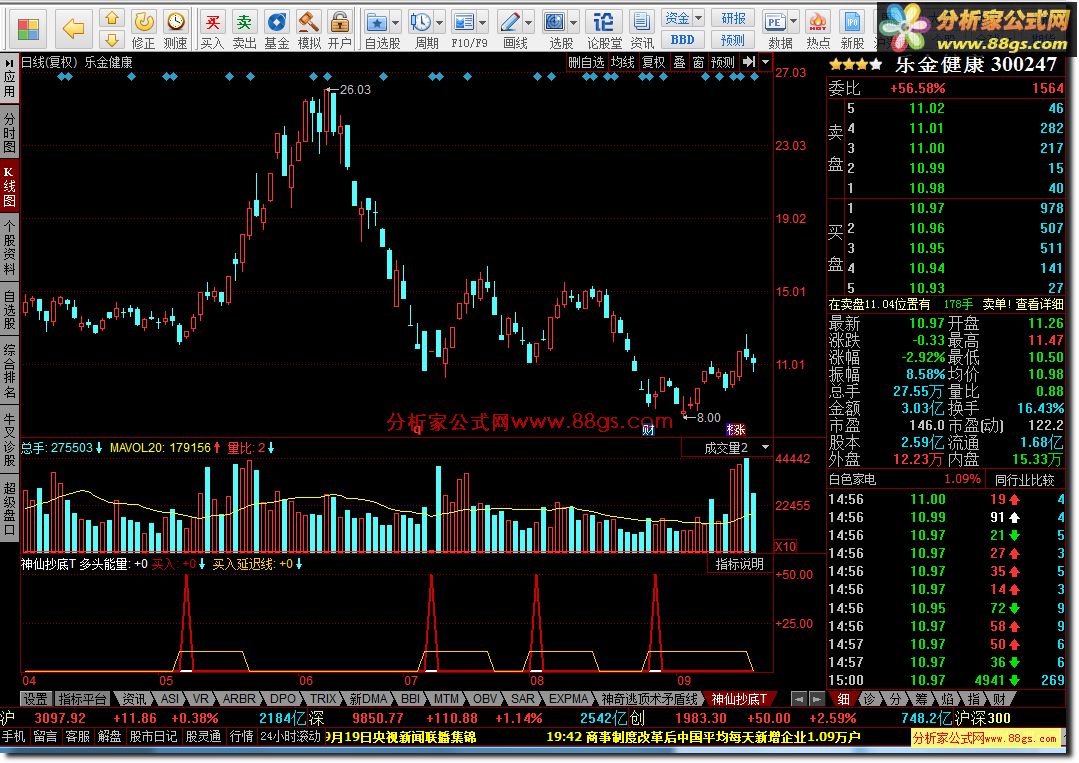Toggle 复权 price adjustment on chart
Viewport: 1079px width, 763px height.
pyautogui.click(x=654, y=63)
